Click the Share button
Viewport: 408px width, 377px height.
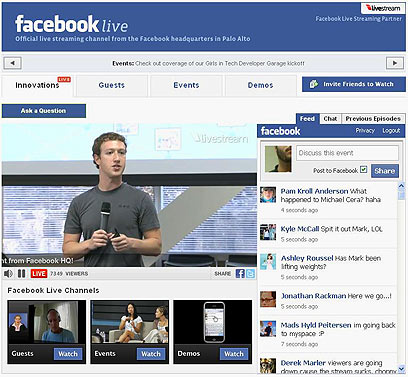click(385, 171)
